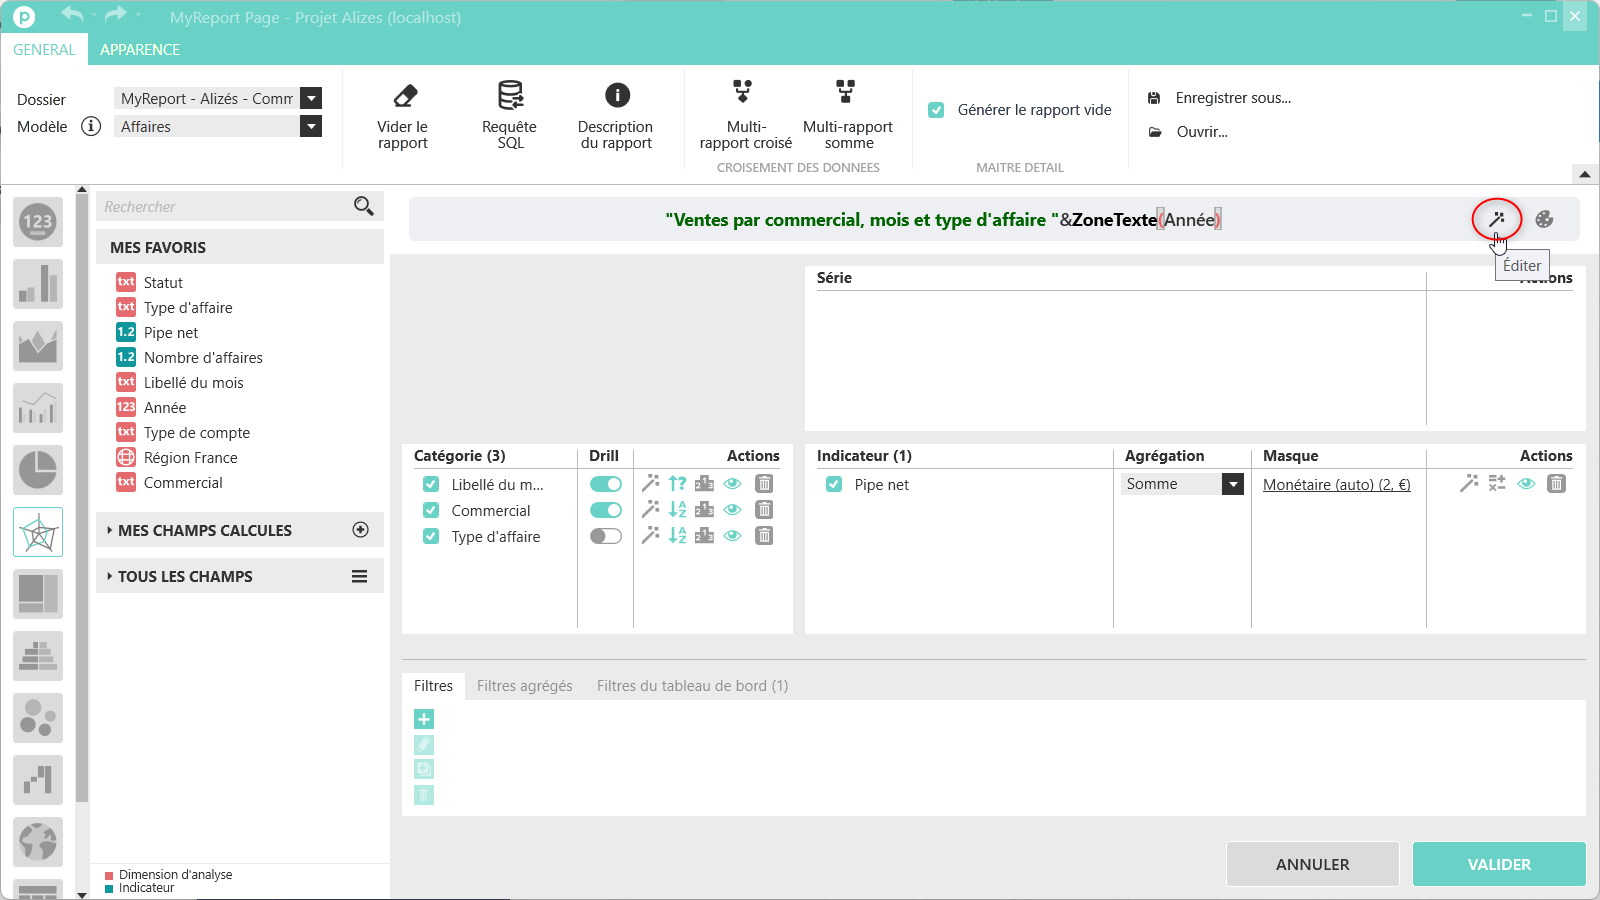Select the radar chart type icon
Viewport: 1600px width, 900px height.
(38, 532)
